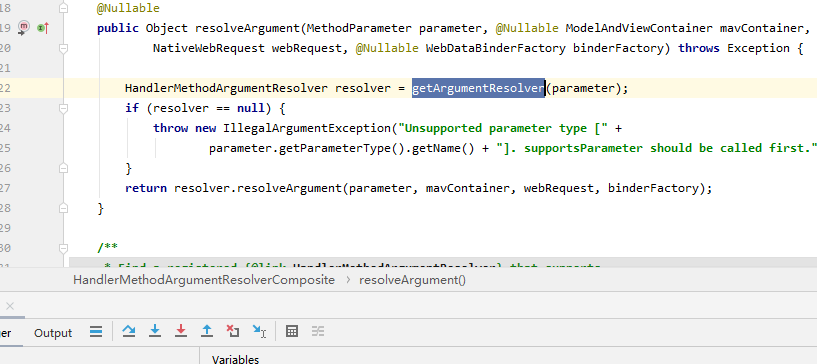
Task: Click the "supportsParameter should be called first" string
Action: [x=656, y=148]
